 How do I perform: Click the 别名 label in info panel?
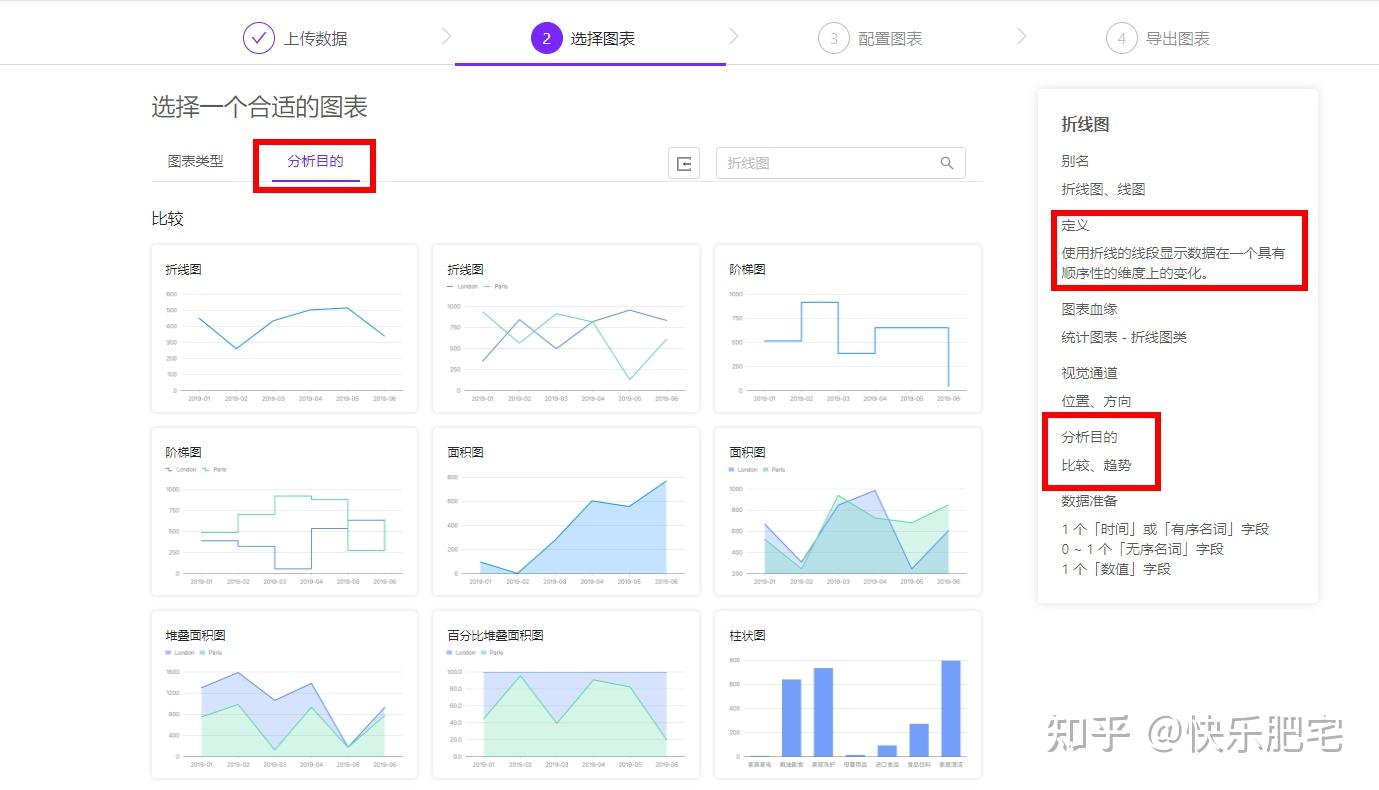click(x=1075, y=160)
